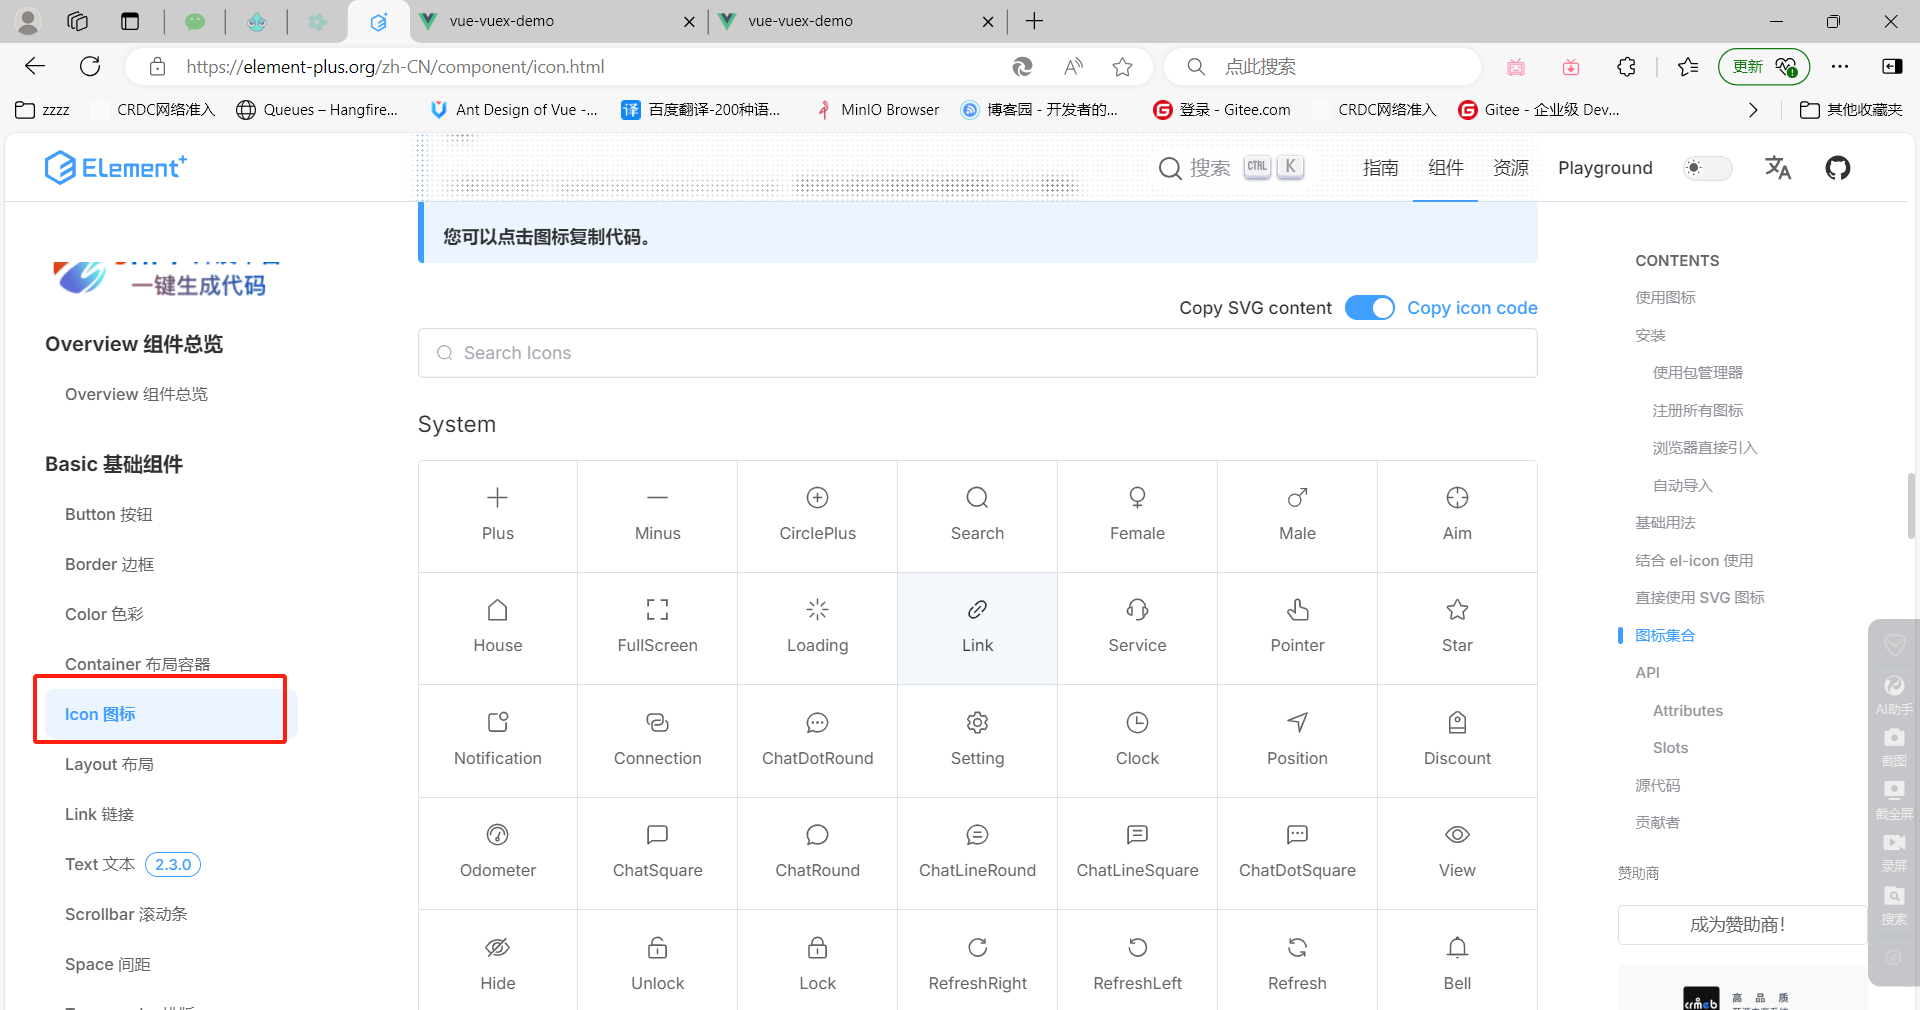
Task: Switch the dark mode theme toggle
Action: click(x=1707, y=168)
